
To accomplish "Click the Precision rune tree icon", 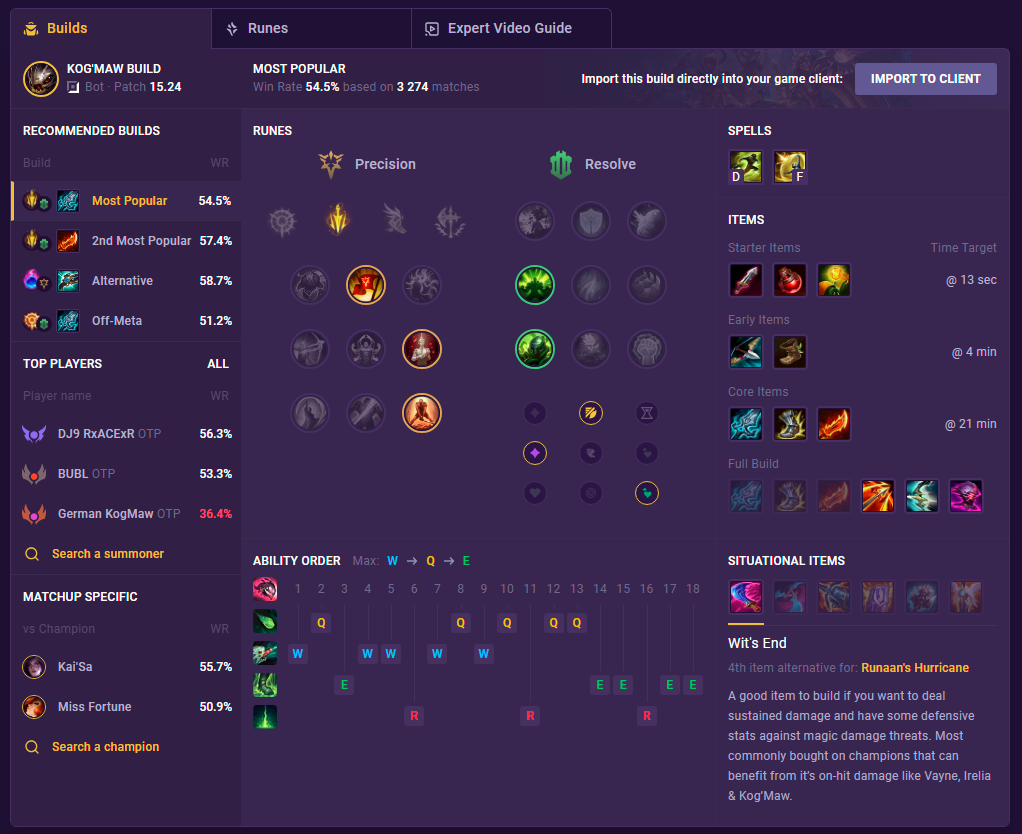I will pos(331,164).
